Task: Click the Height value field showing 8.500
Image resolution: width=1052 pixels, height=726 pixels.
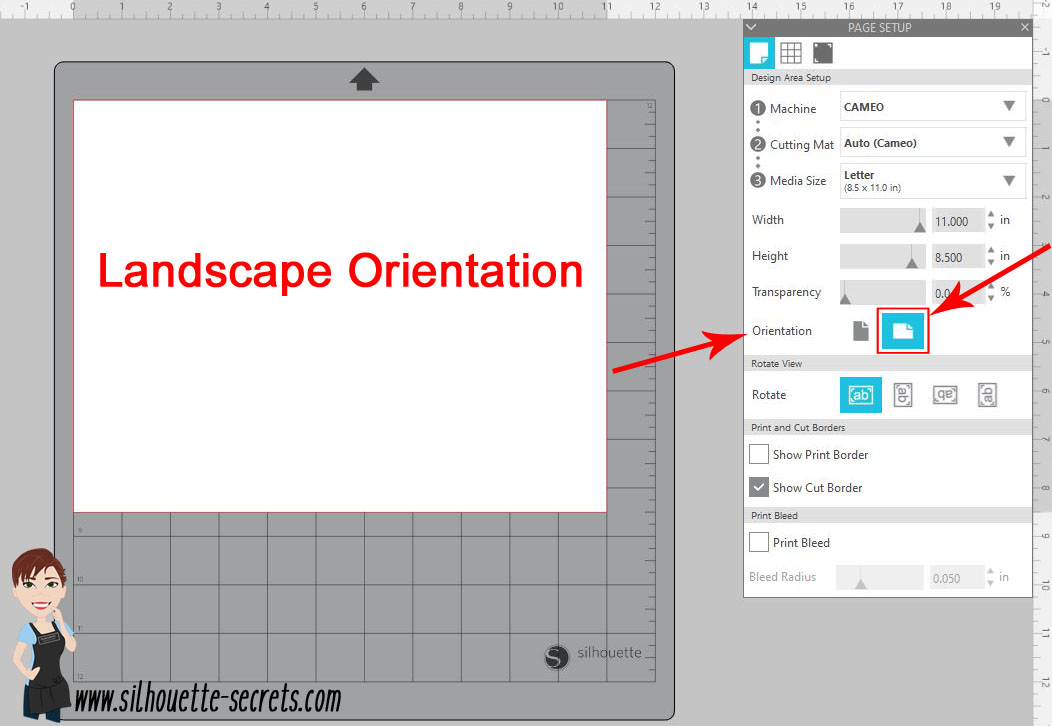Action: [956, 257]
